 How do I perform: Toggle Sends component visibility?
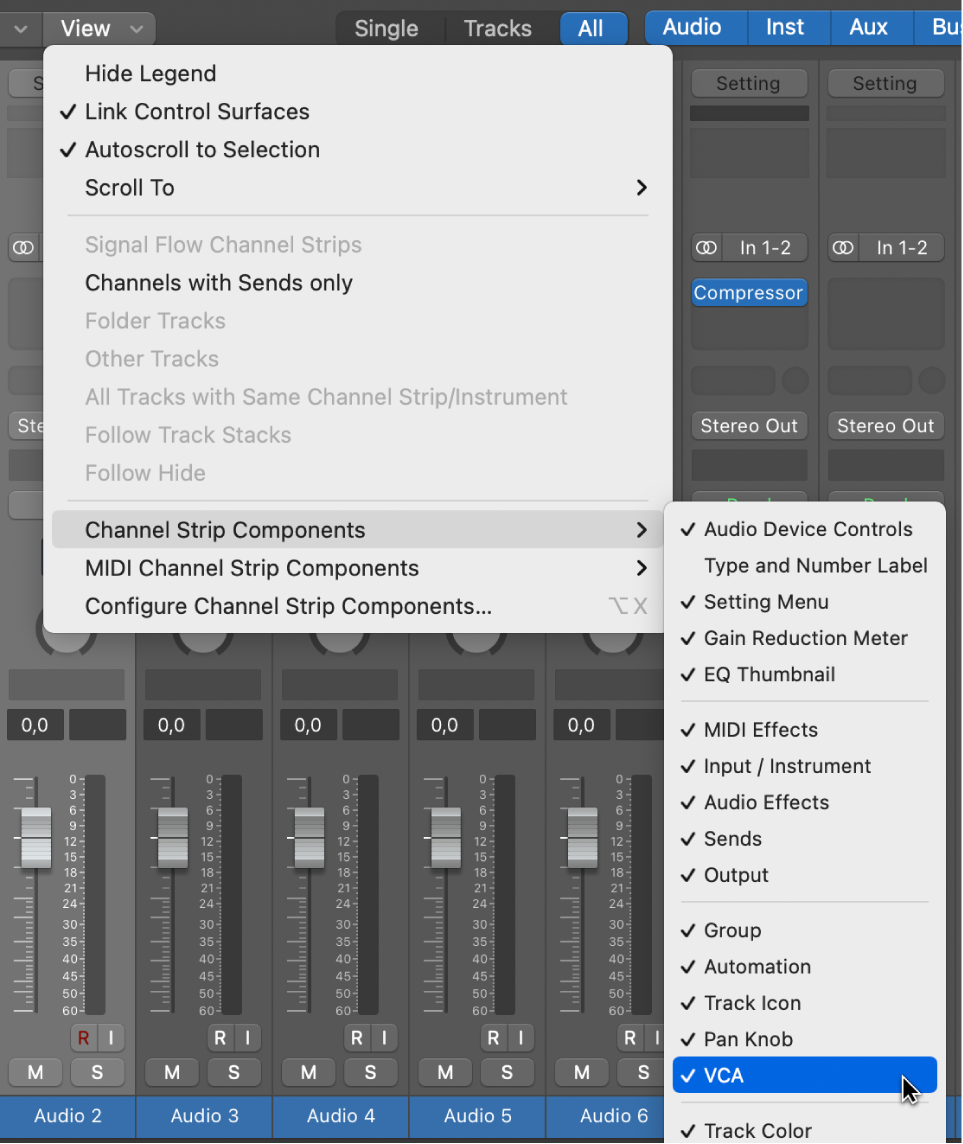(x=805, y=839)
